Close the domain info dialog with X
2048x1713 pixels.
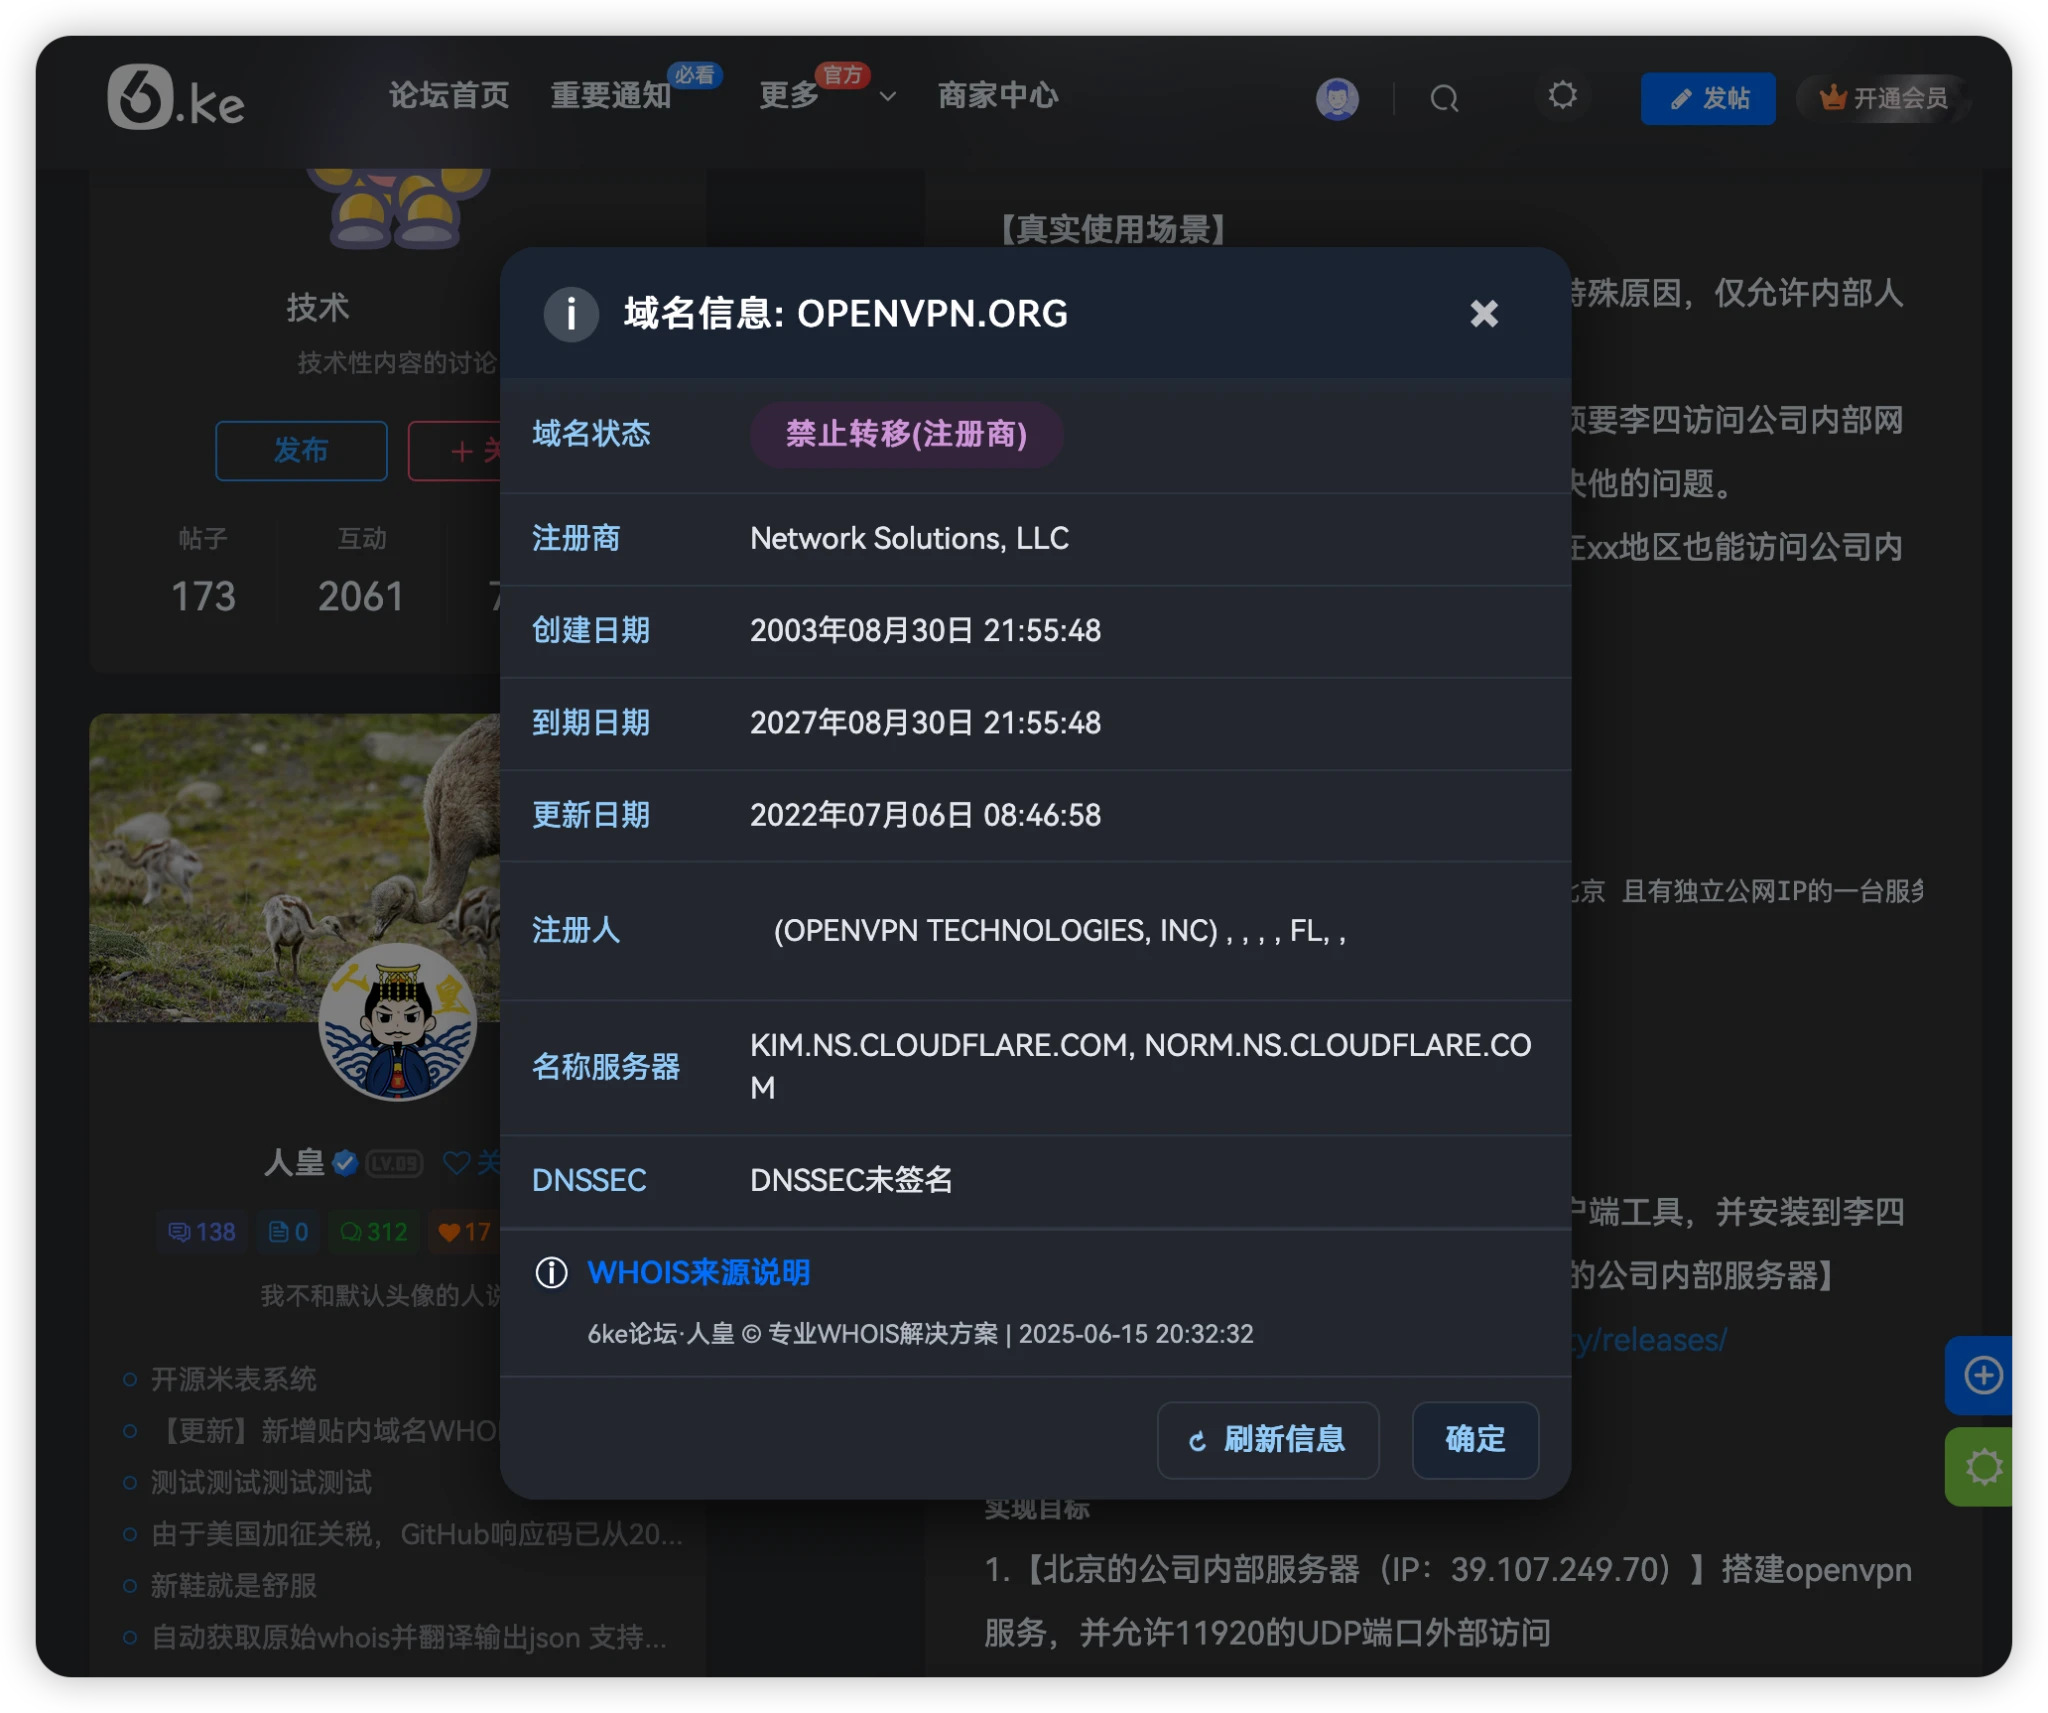coord(1484,314)
